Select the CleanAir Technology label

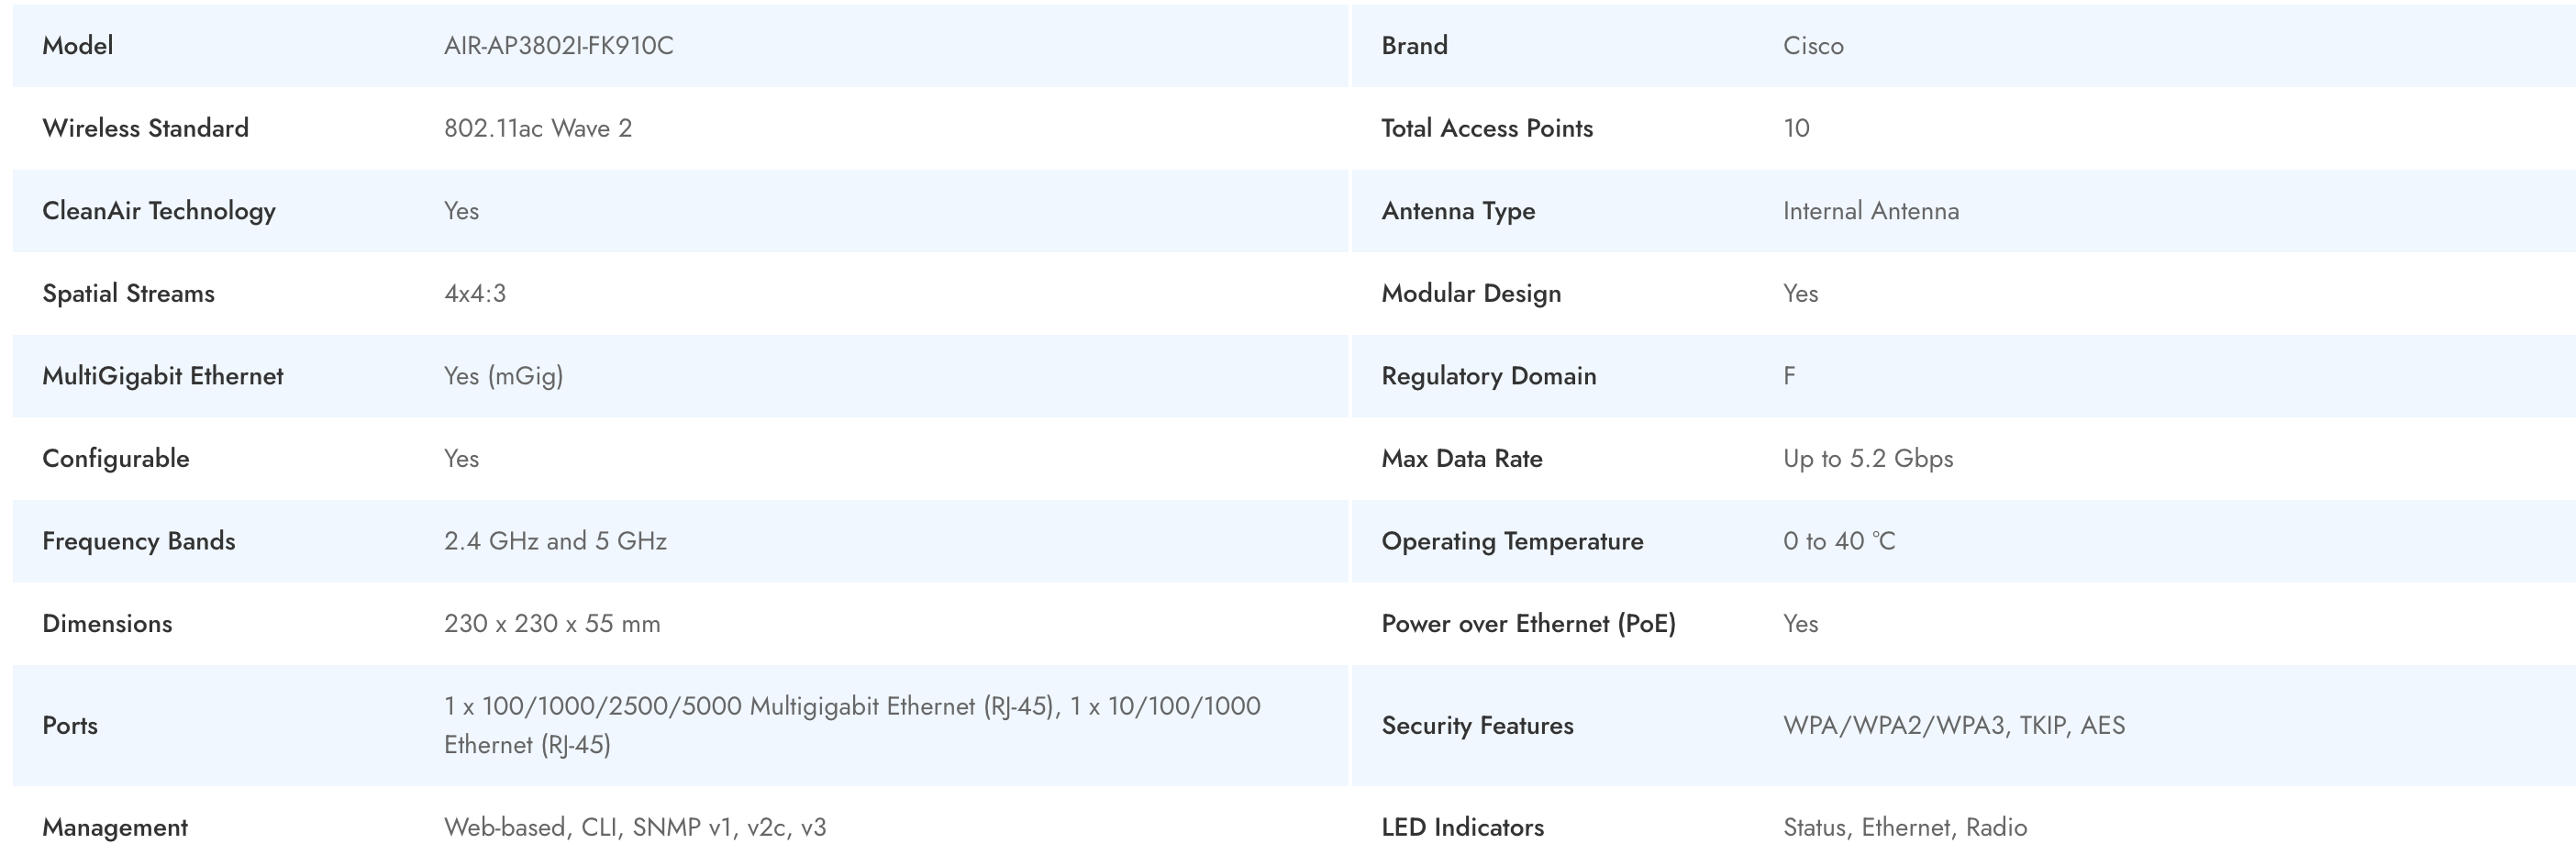pos(158,211)
